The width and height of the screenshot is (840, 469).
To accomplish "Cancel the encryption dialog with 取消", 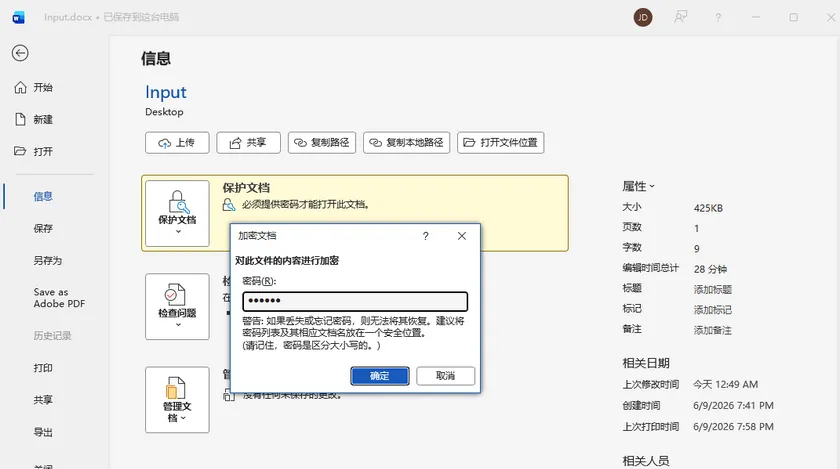I will click(445, 376).
